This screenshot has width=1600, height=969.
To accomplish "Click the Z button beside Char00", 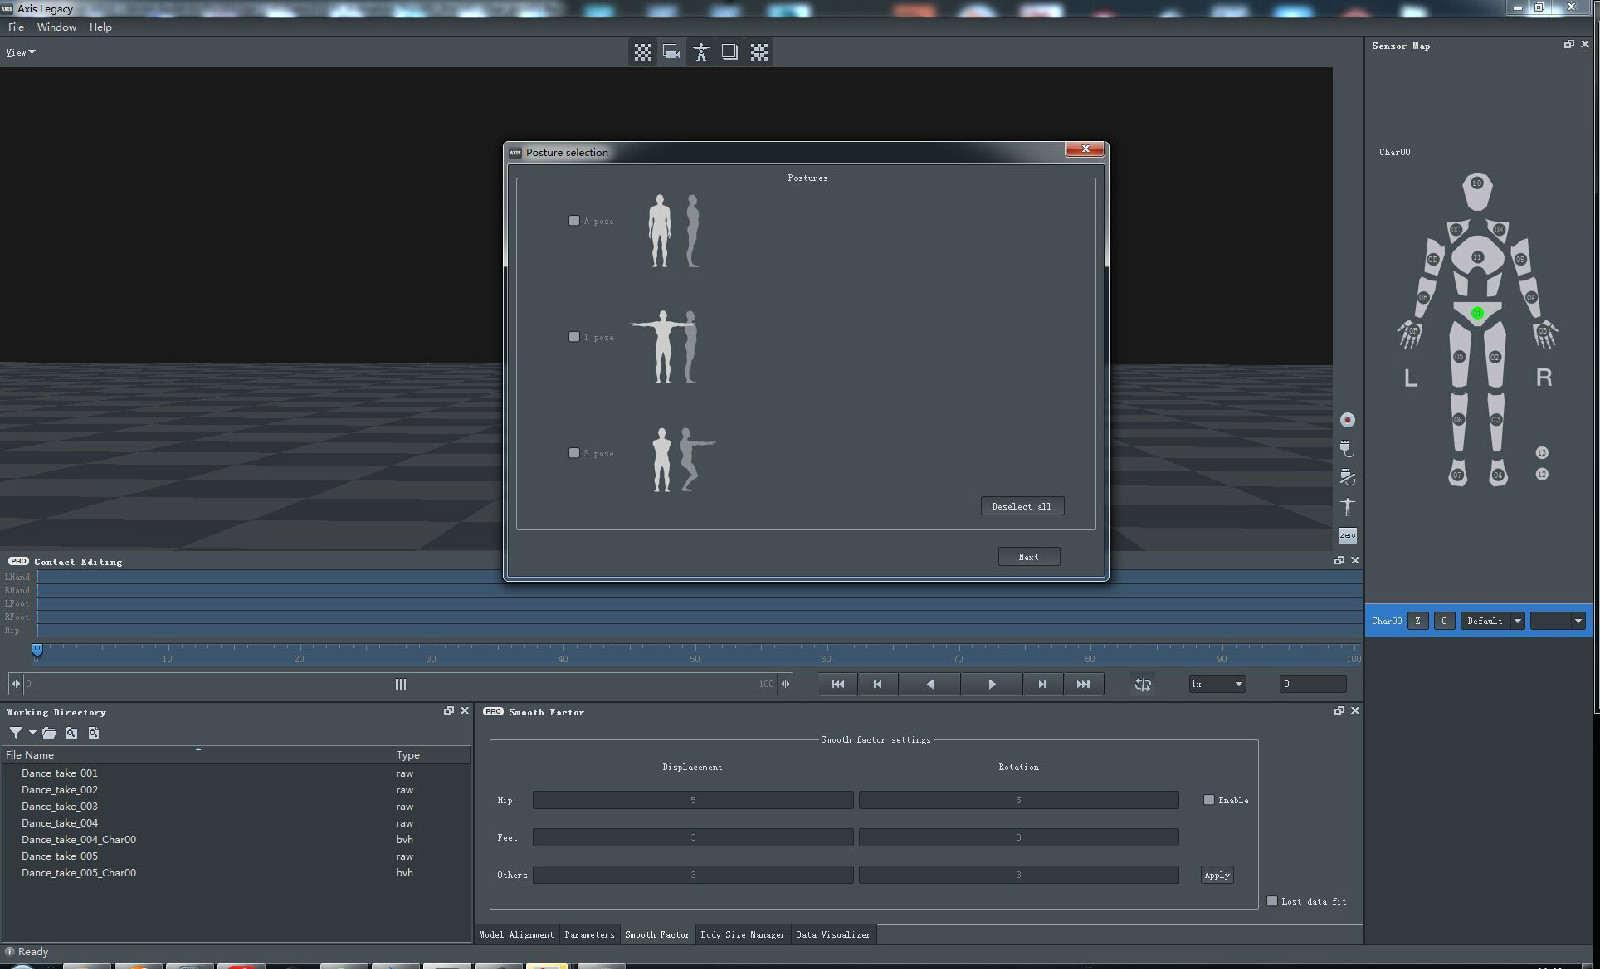I will 1417,621.
